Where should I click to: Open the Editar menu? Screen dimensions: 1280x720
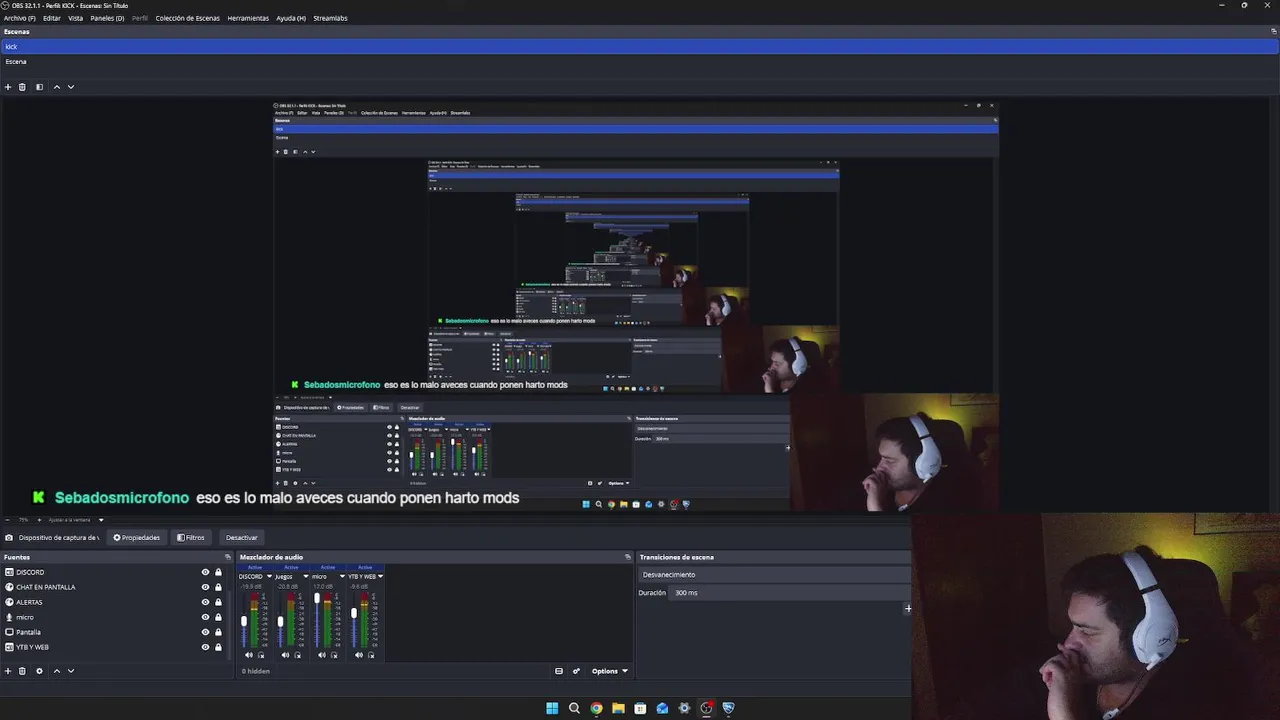[x=52, y=18]
